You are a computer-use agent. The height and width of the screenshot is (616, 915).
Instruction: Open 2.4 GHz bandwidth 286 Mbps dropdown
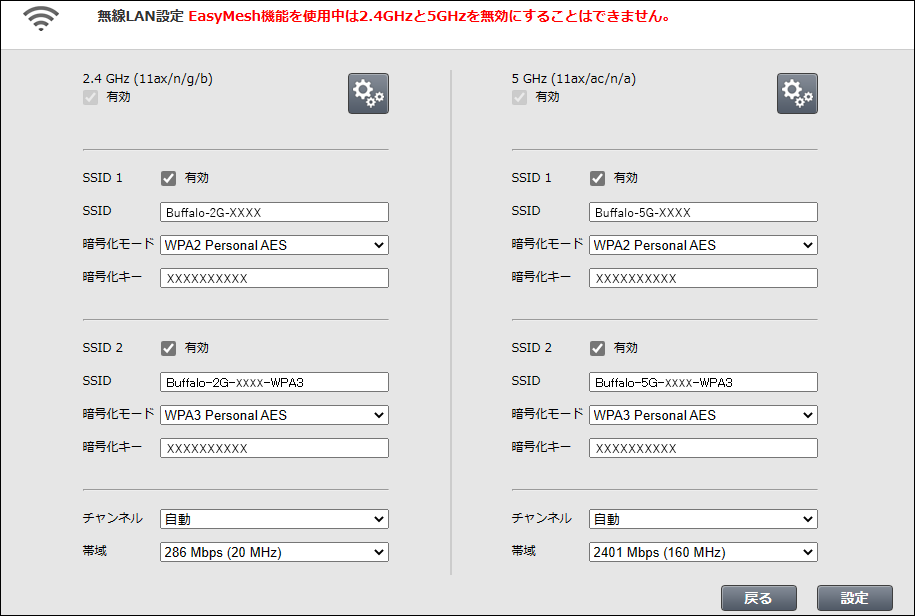[x=274, y=552]
